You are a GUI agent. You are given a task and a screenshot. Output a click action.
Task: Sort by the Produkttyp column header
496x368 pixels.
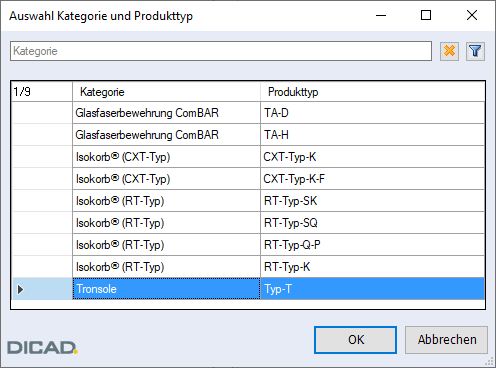[x=372, y=92]
